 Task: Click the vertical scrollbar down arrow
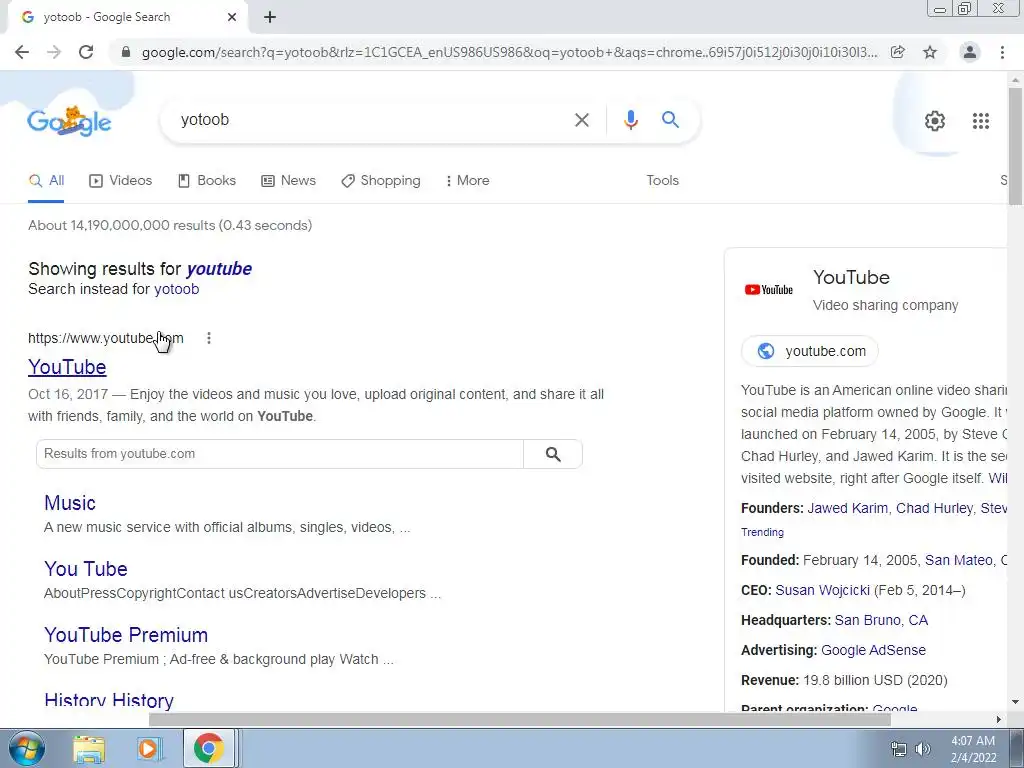[1015, 702]
